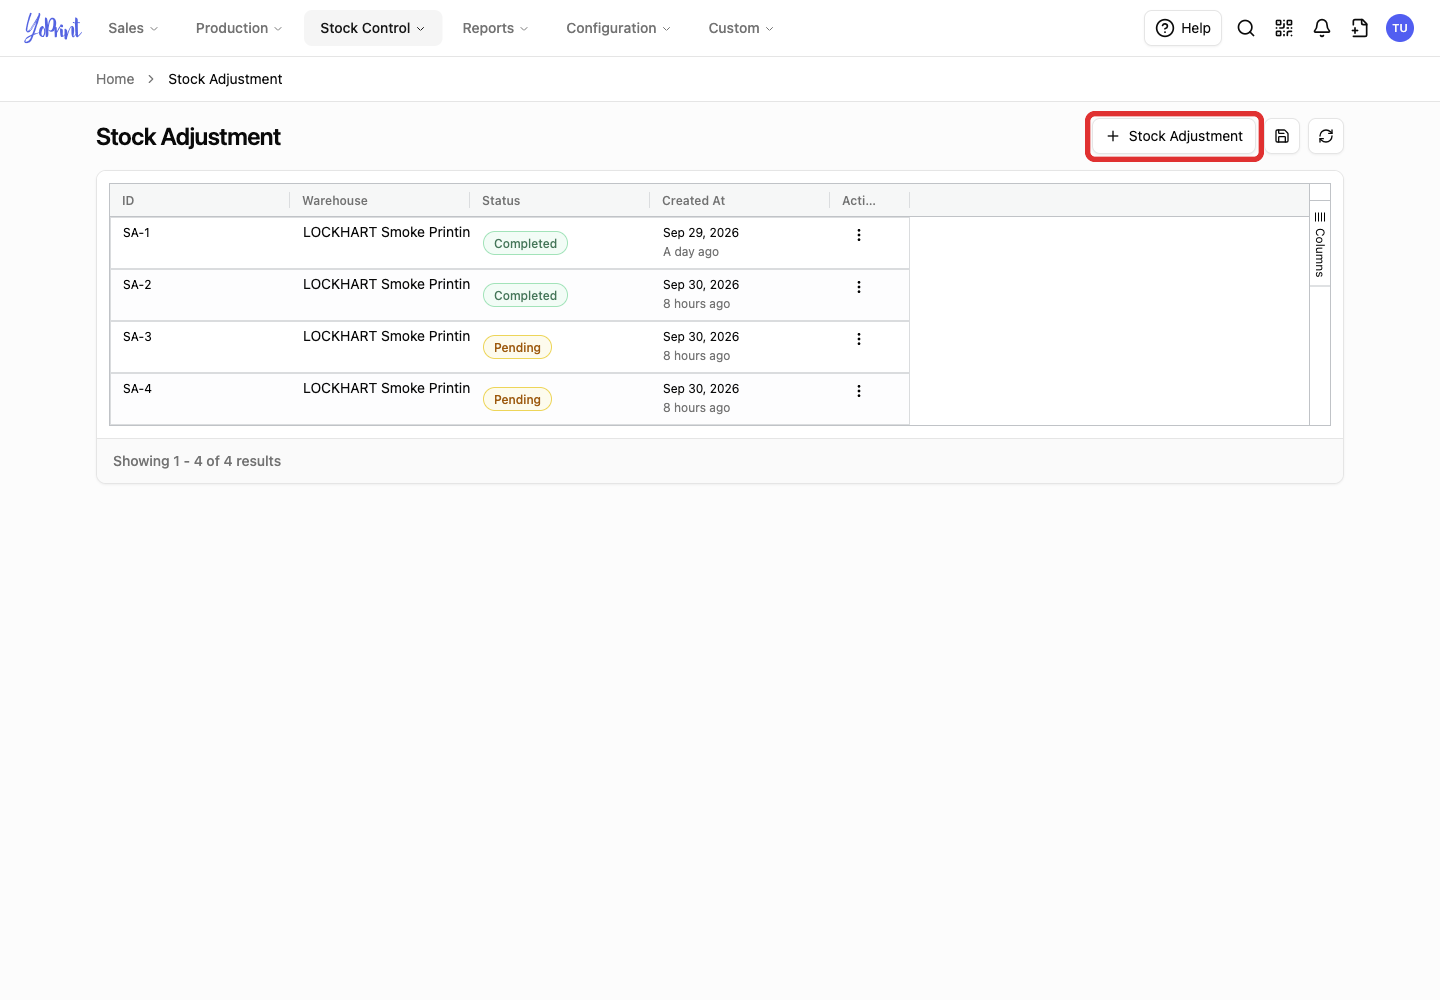The image size is (1440, 1000).
Task: Open actions menu for SA-4
Action: pos(859,391)
